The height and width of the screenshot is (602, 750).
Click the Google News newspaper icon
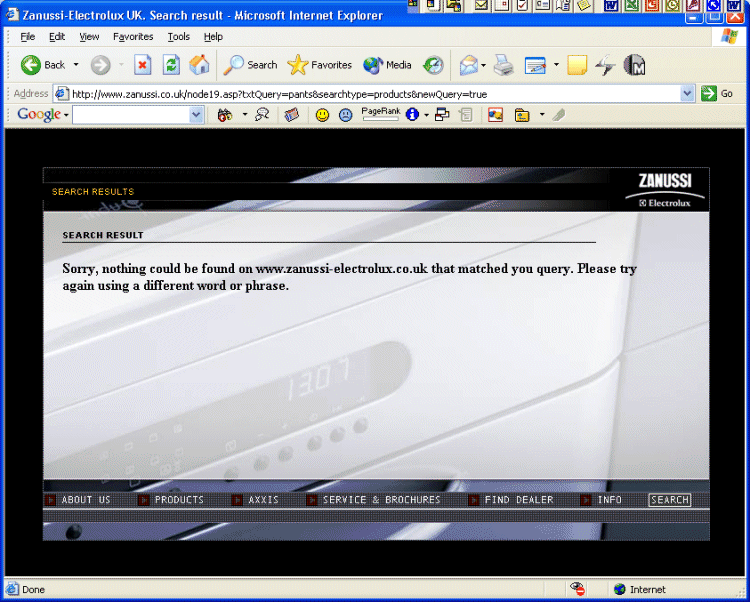(291, 115)
